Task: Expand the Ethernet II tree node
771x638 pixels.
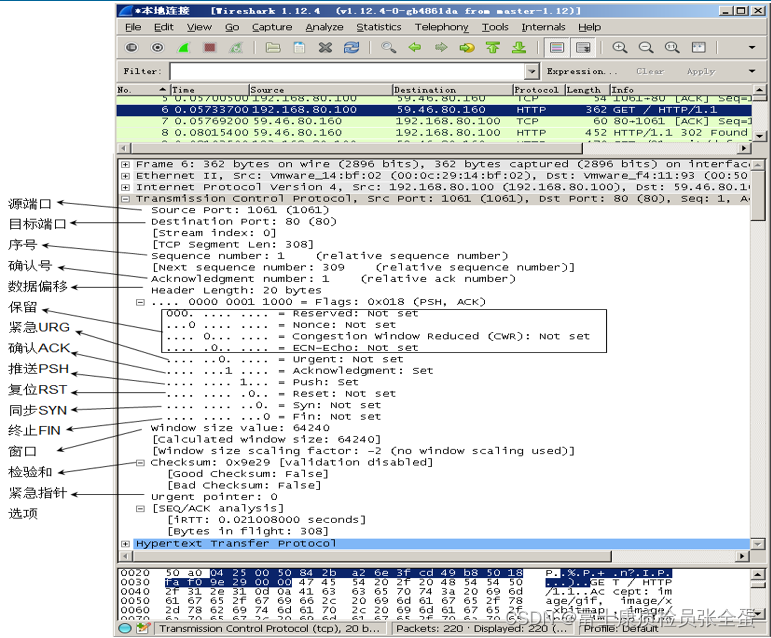Action: pos(125,175)
